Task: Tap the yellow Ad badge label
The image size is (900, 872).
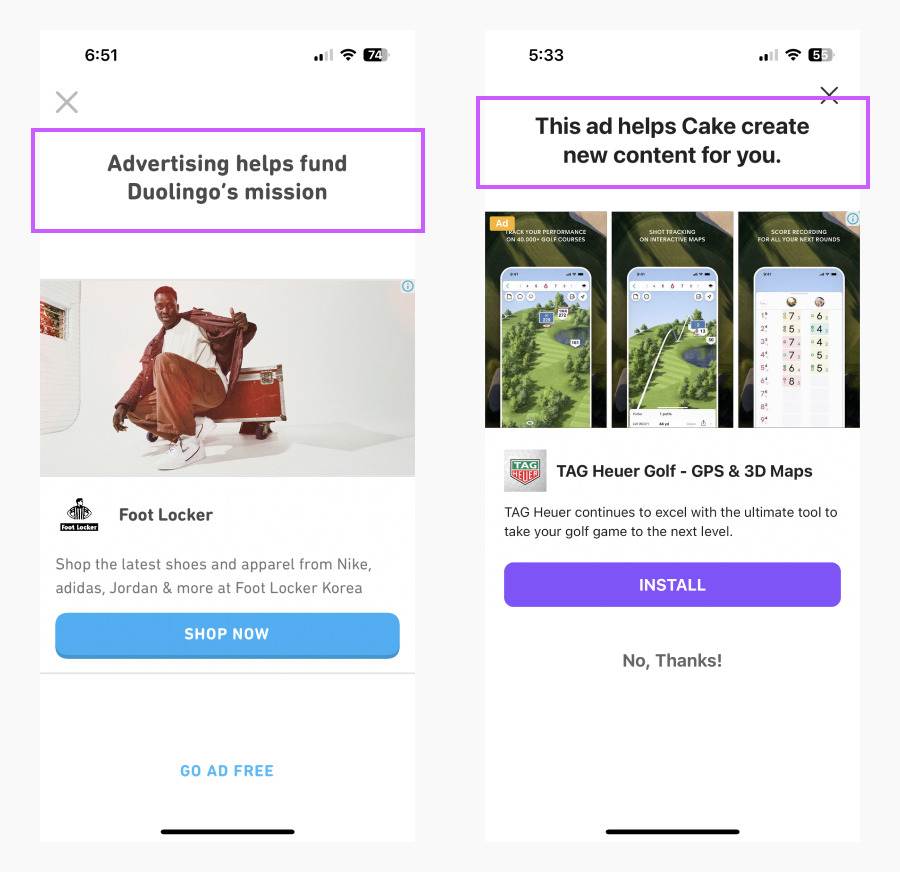Action: 502,223
